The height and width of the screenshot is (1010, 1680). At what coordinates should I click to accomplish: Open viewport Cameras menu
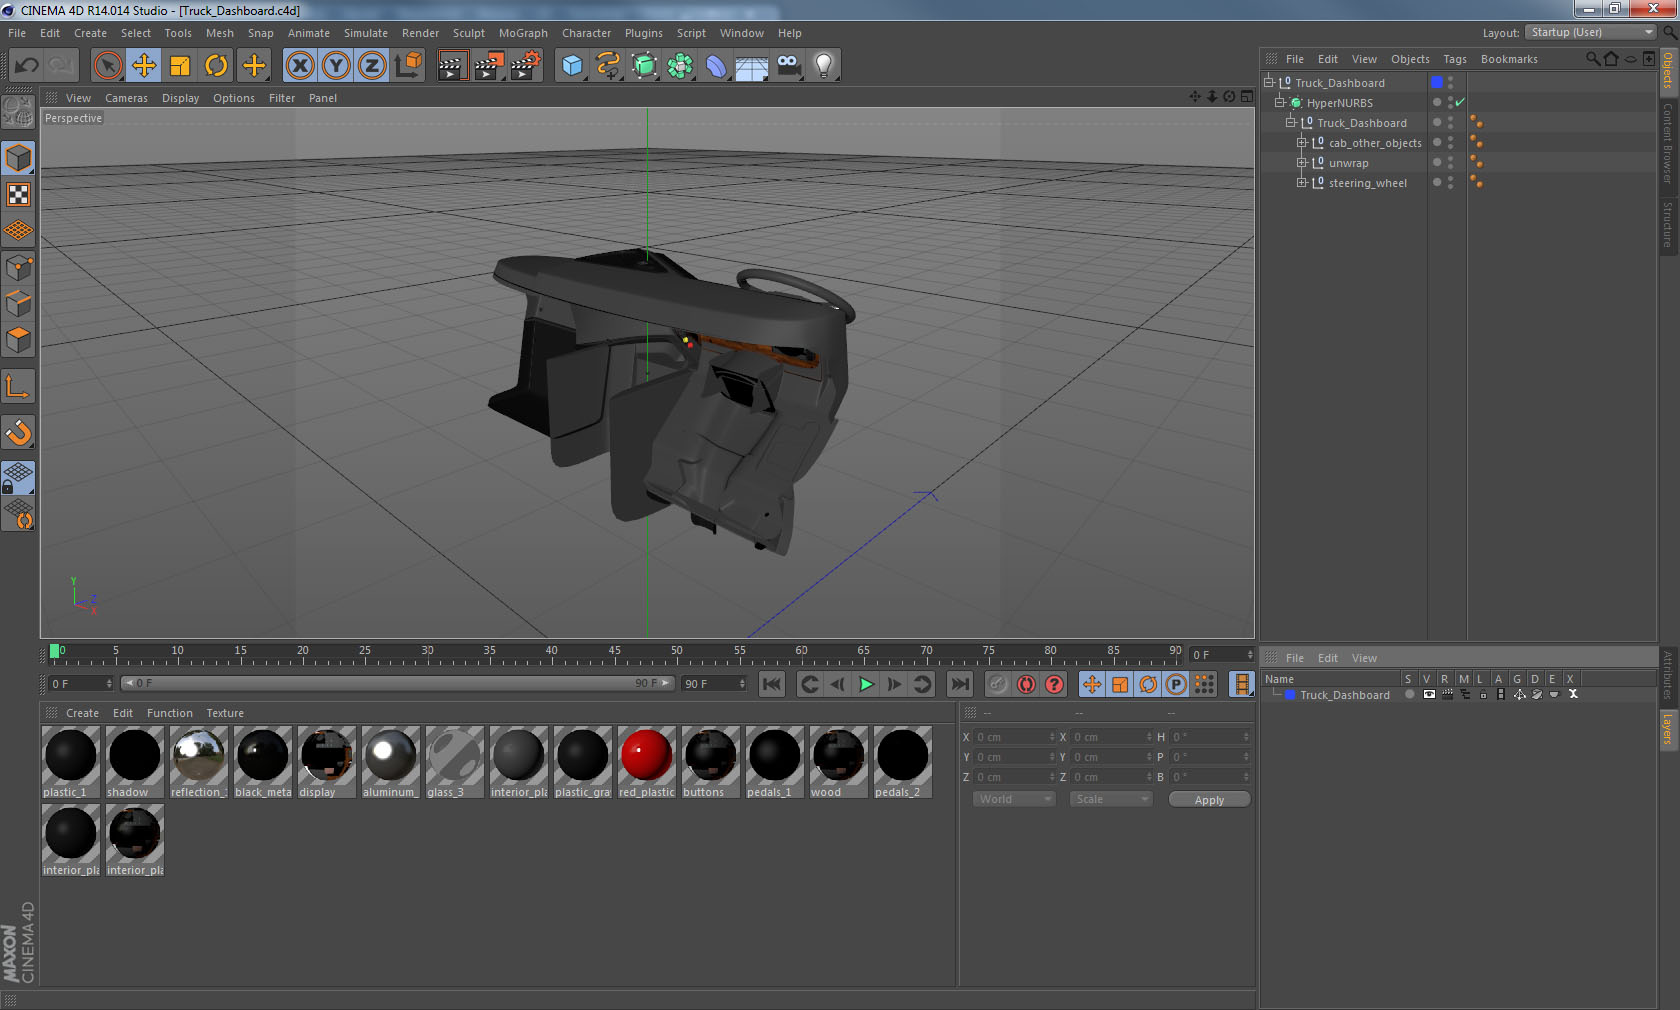click(x=126, y=98)
